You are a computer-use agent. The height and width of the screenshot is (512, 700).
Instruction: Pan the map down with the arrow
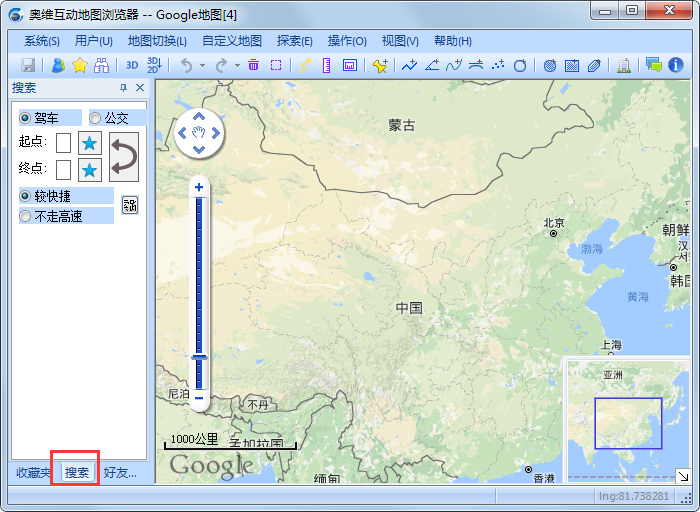coord(199,150)
